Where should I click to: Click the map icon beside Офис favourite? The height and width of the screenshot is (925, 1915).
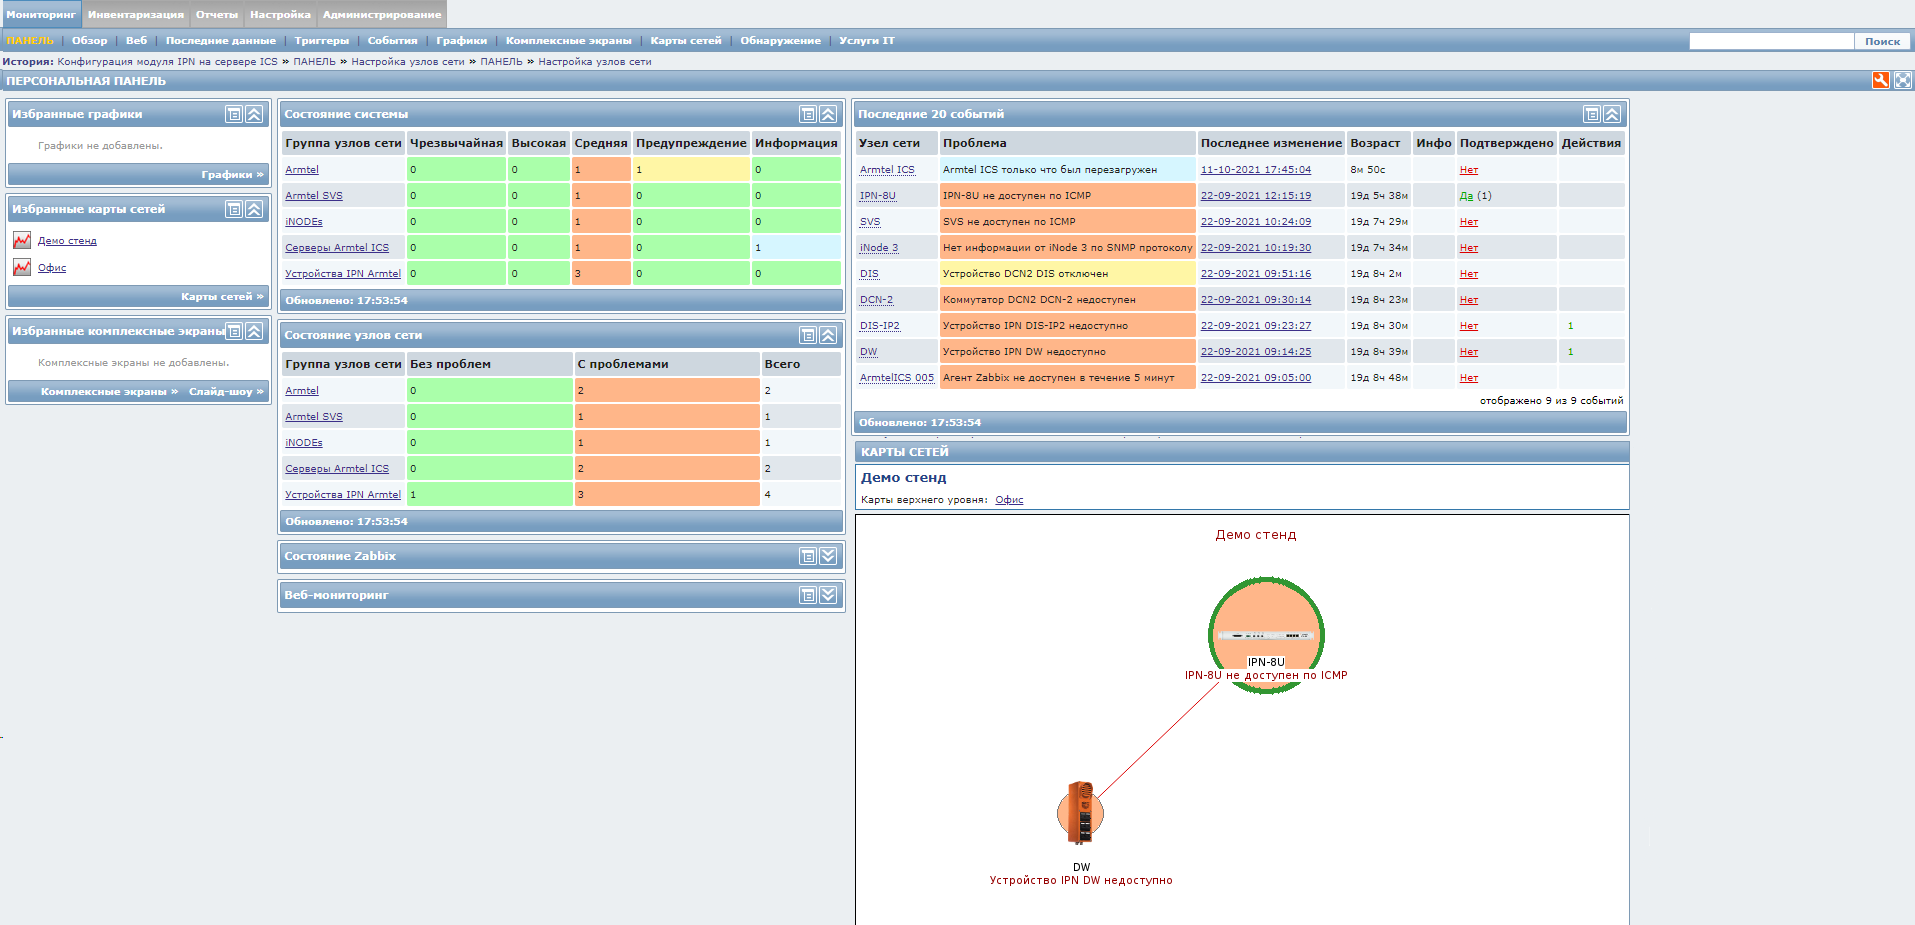click(x=22, y=267)
